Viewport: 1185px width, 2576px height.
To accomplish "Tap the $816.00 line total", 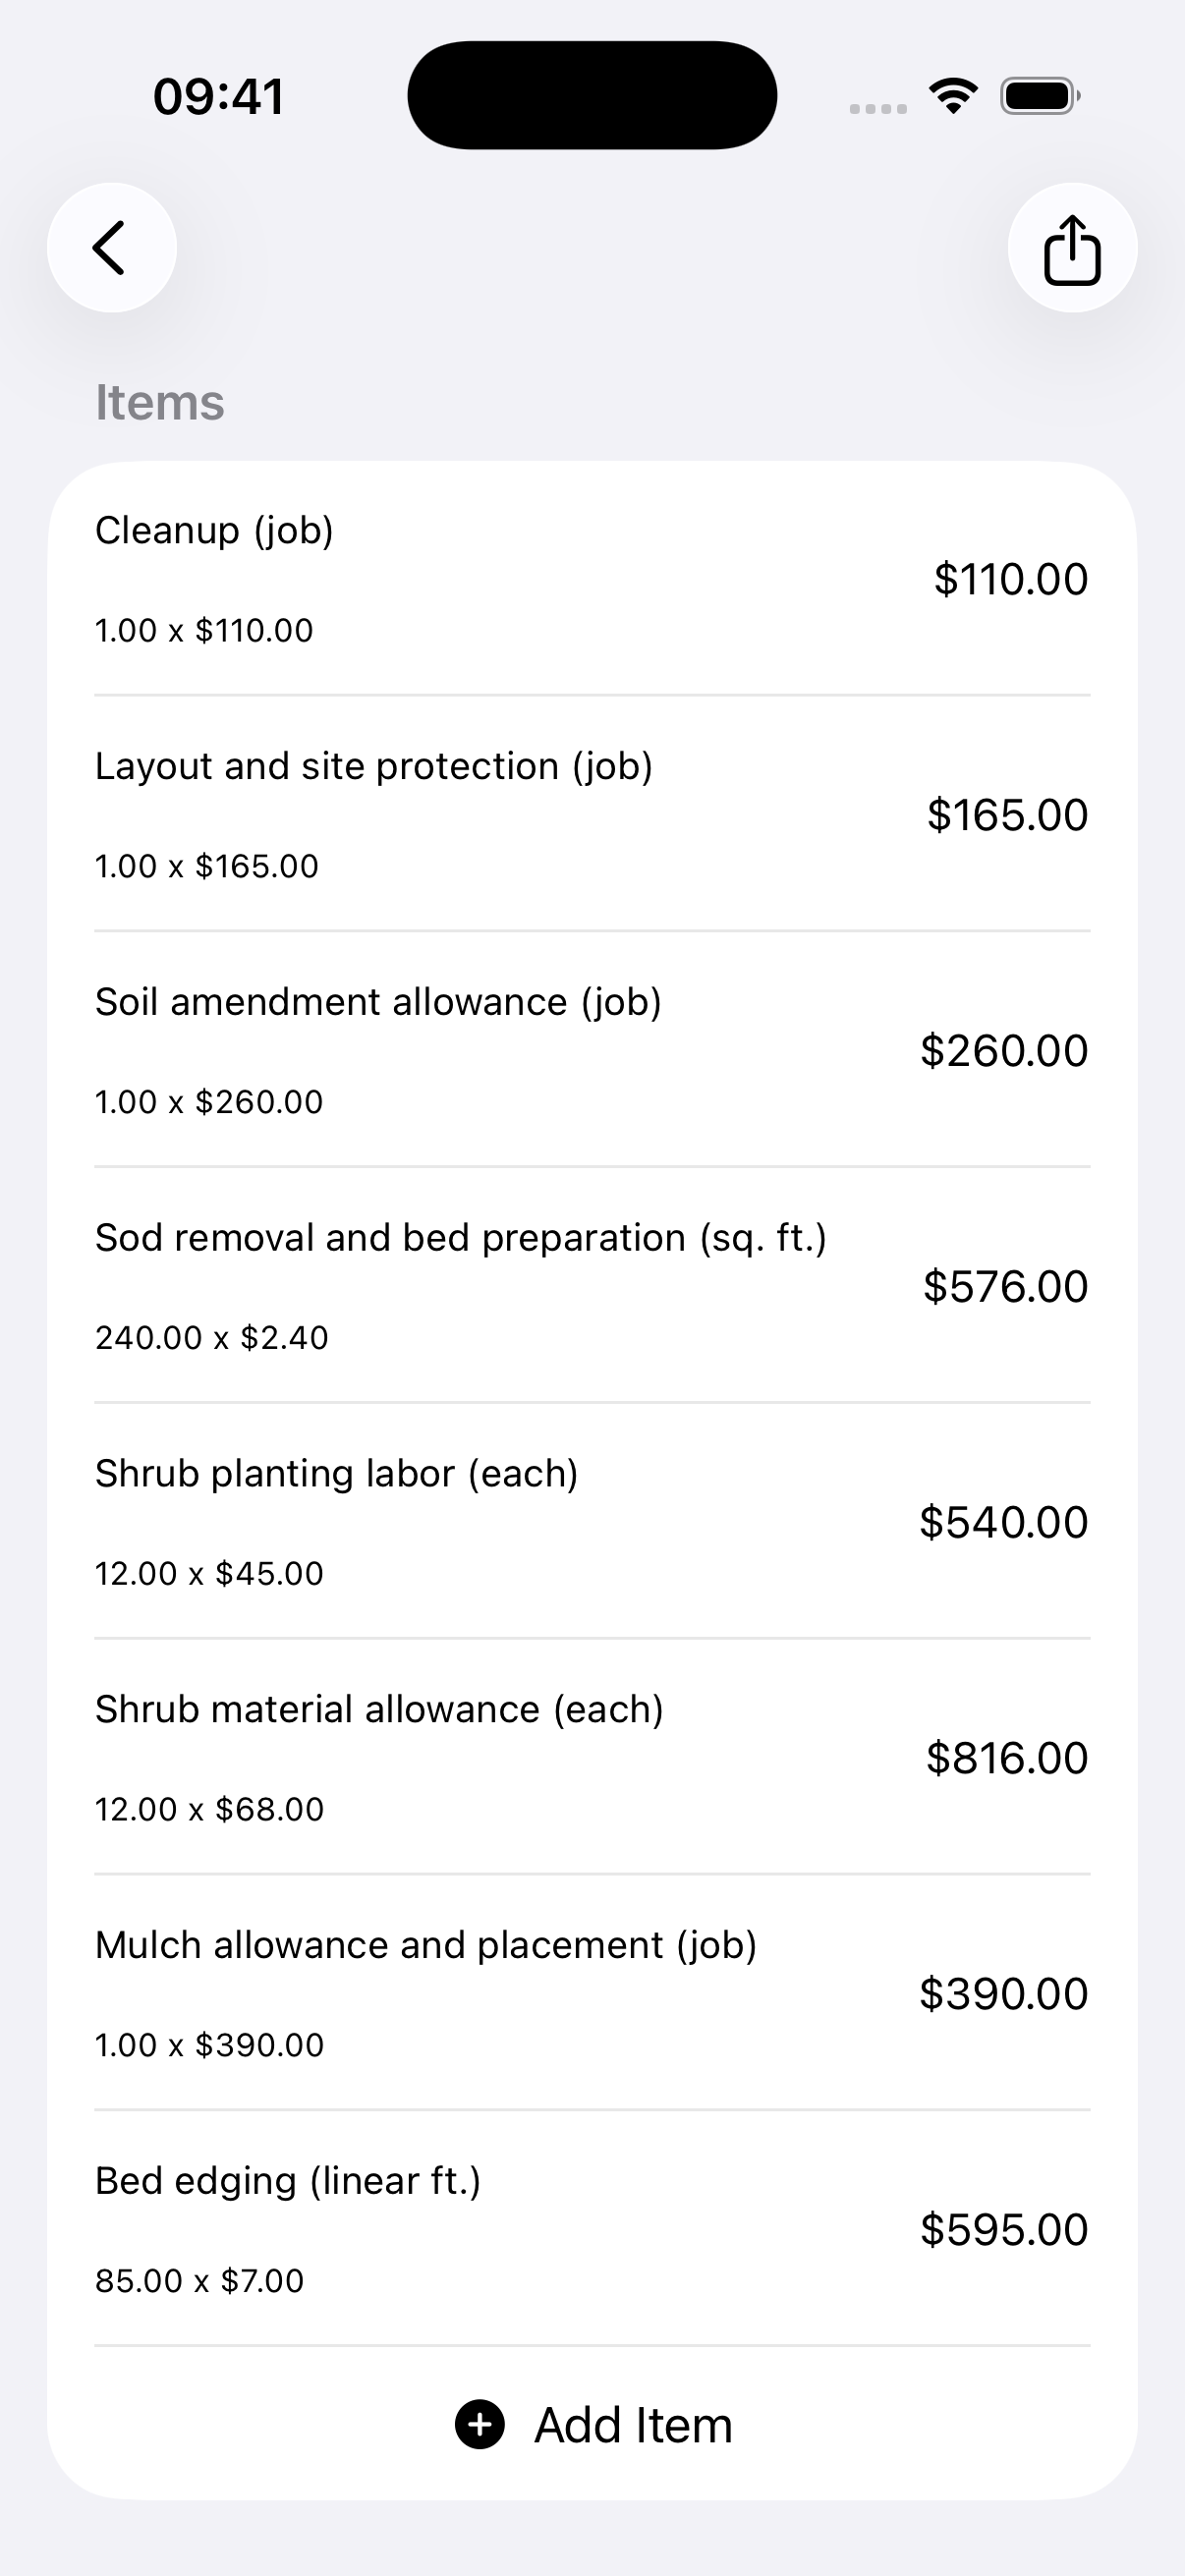I will [1007, 1759].
